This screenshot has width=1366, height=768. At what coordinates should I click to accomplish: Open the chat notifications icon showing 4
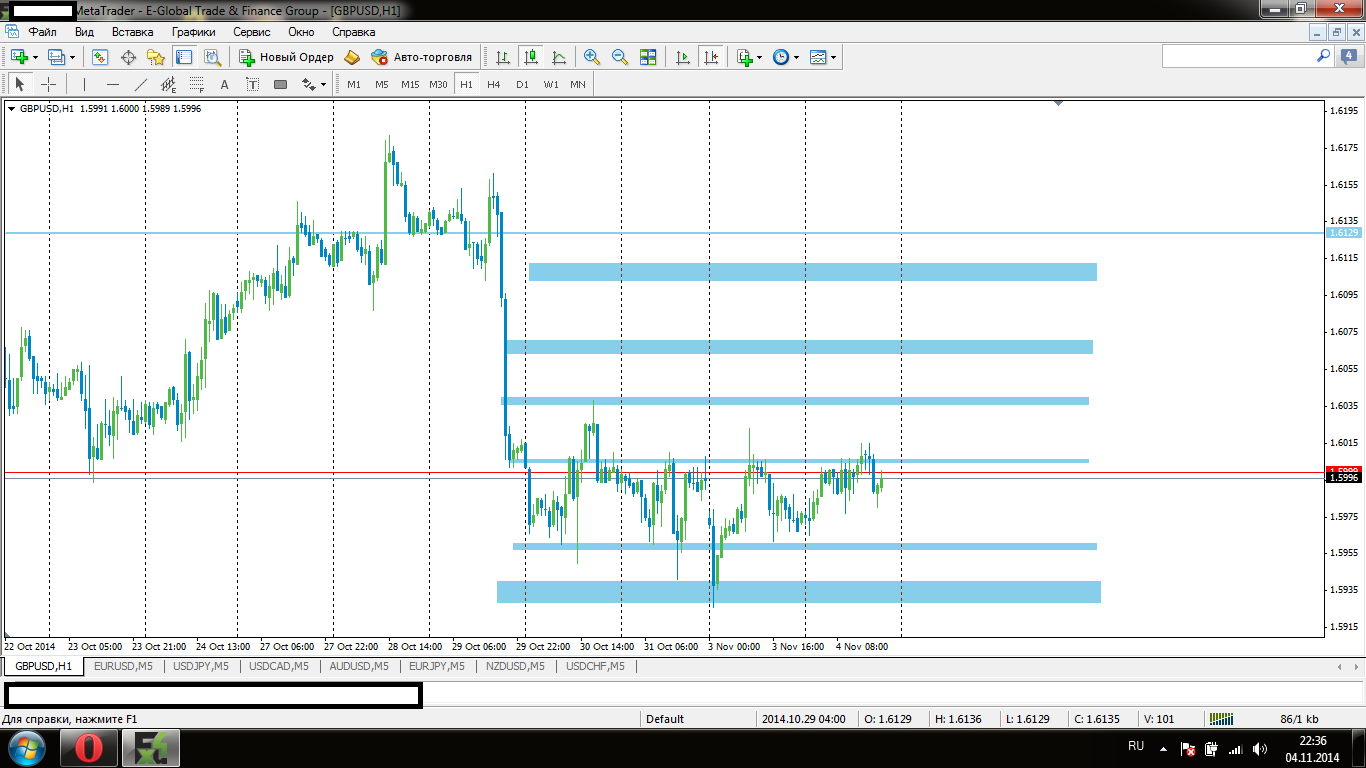[x=1350, y=57]
